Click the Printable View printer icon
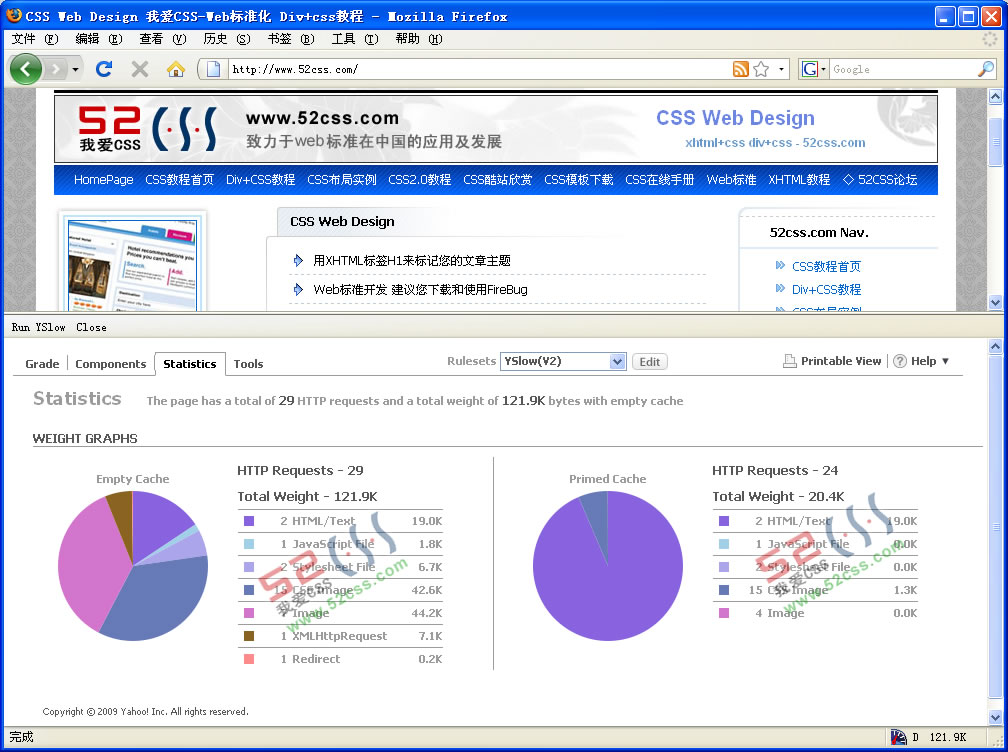1008x752 pixels. click(789, 361)
